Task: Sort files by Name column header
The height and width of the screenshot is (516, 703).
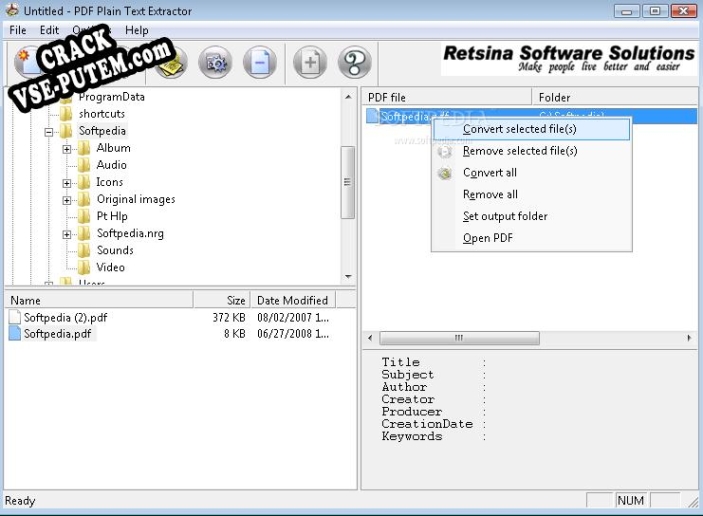Action: click(99, 300)
